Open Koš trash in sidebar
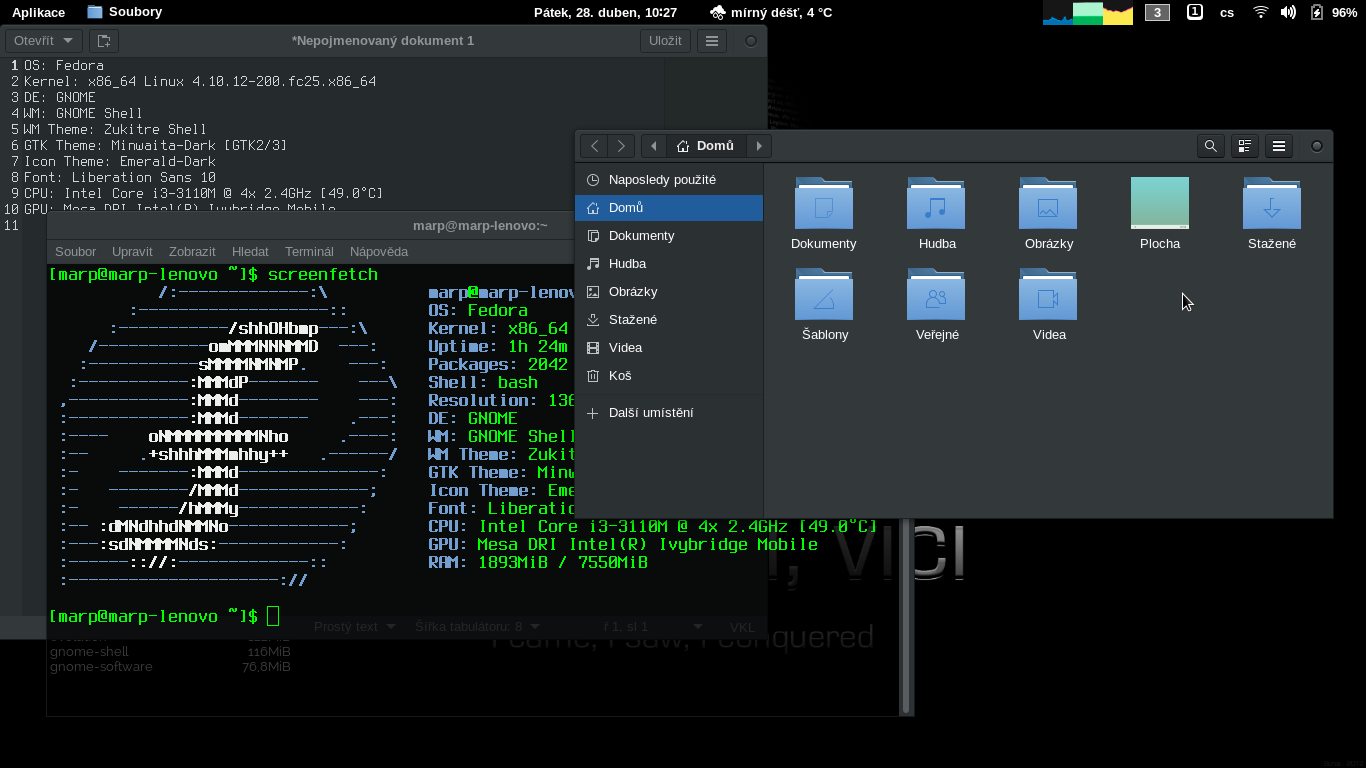The width and height of the screenshot is (1366, 768). tap(669, 376)
